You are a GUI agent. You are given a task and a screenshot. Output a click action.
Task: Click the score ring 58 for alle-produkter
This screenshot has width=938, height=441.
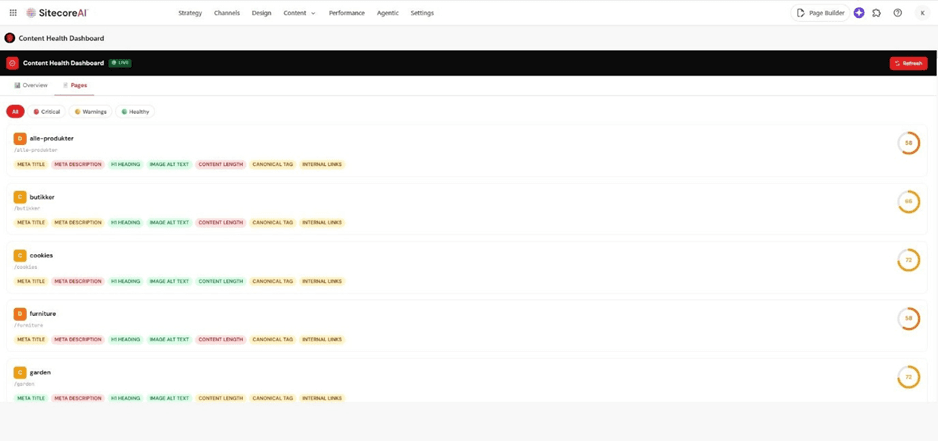[908, 143]
